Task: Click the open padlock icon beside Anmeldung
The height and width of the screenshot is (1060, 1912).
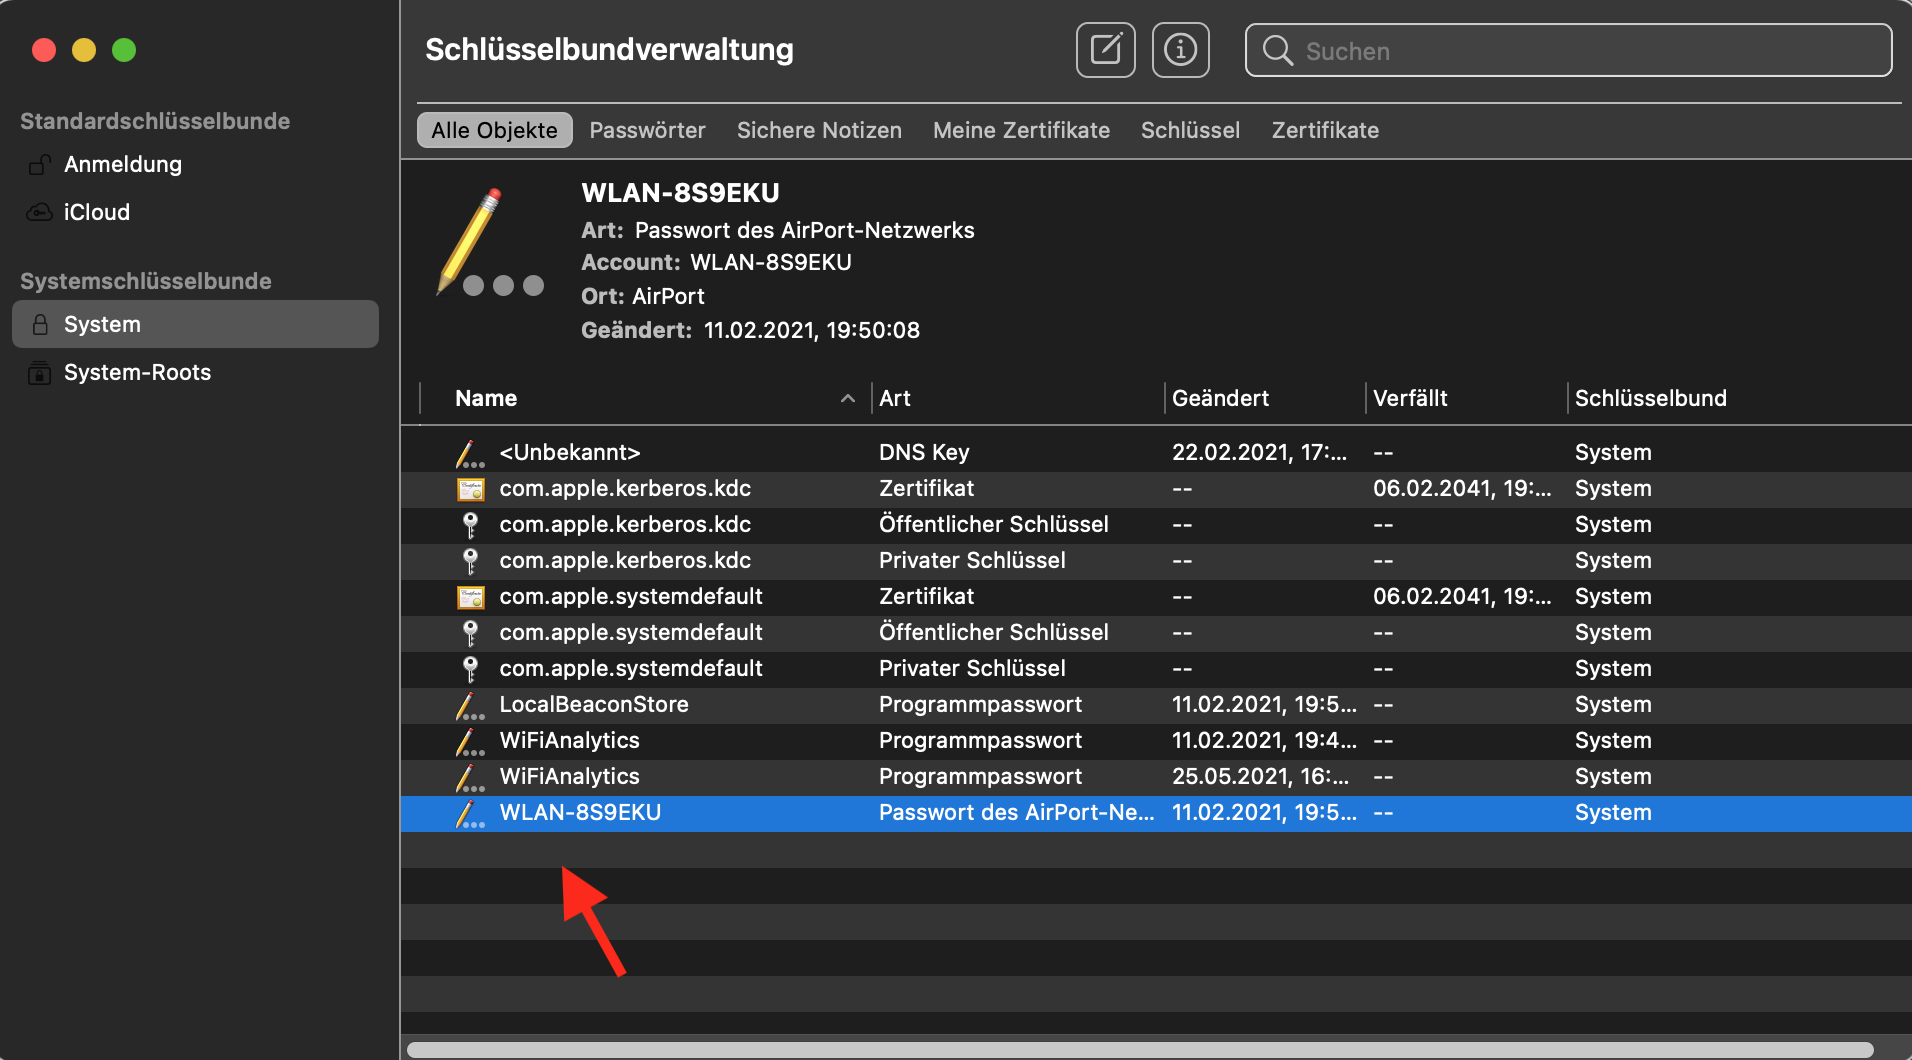Action: (x=39, y=165)
